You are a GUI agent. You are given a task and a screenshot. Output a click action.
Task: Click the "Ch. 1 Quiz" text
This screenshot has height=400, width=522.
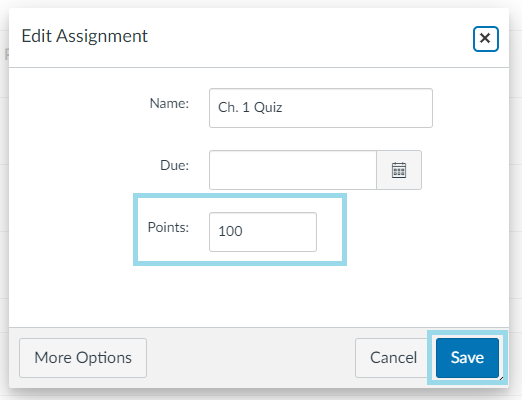point(250,107)
